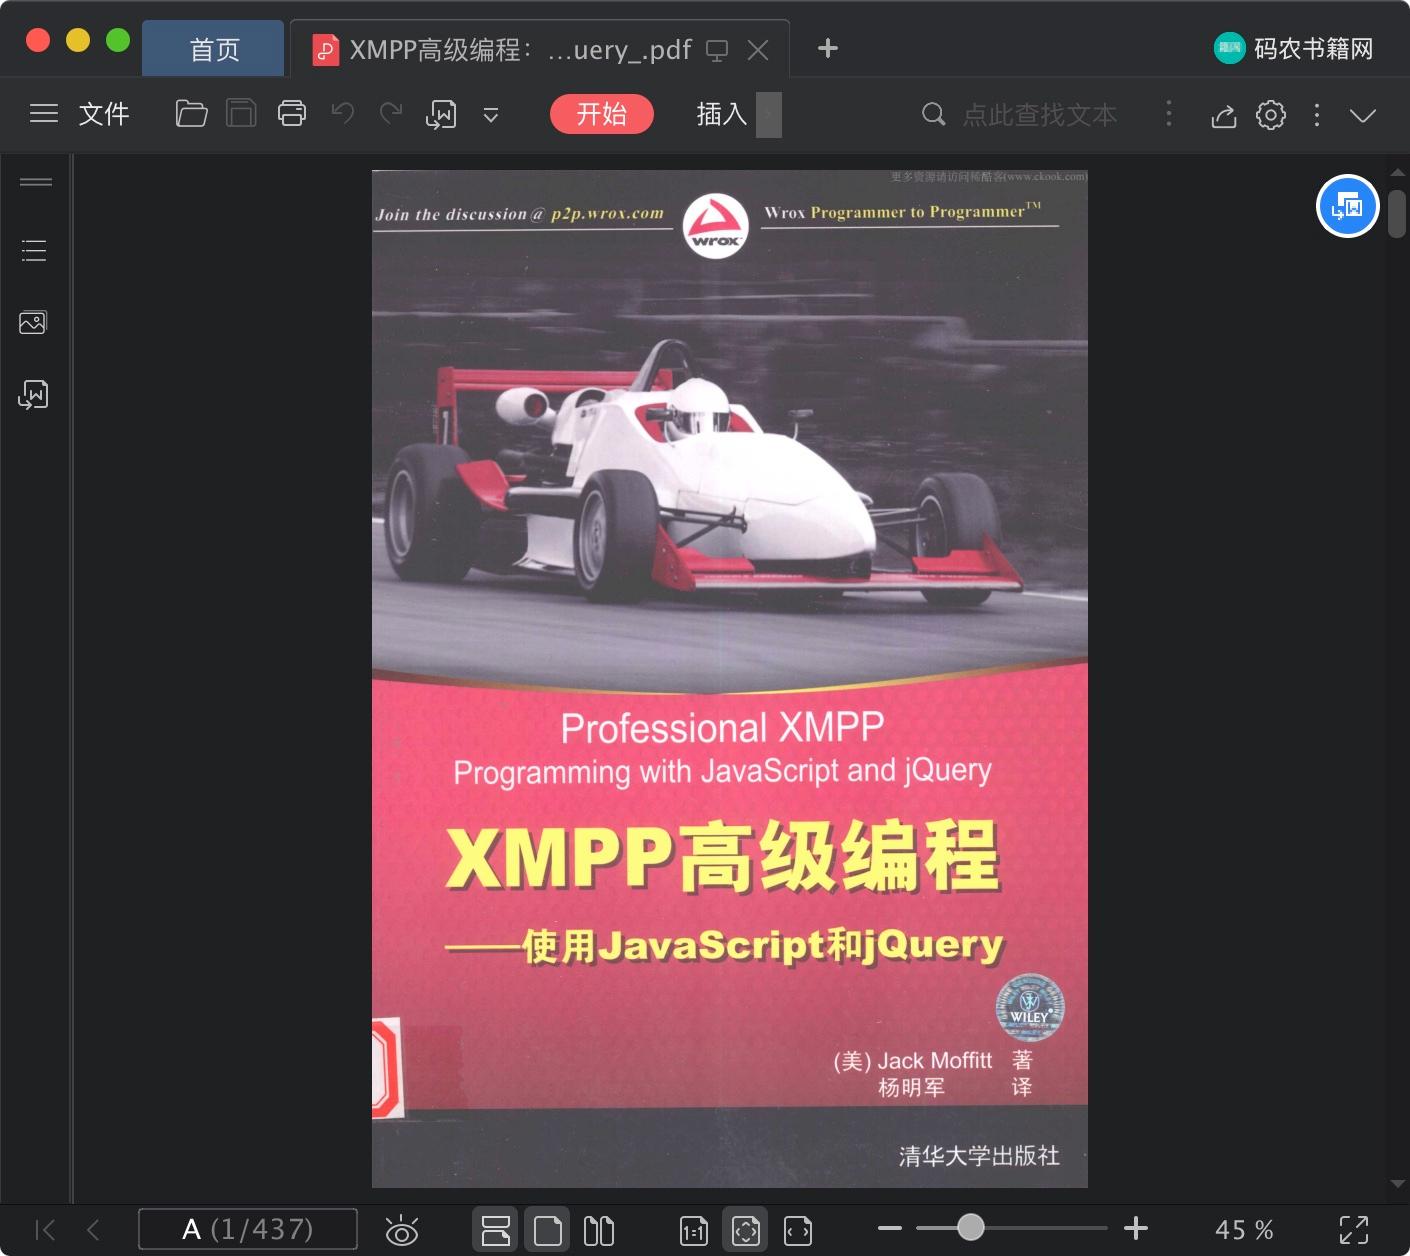Screen dimensions: 1410x1256
Task: Toggle eye protection mode icon
Action: click(x=402, y=1230)
